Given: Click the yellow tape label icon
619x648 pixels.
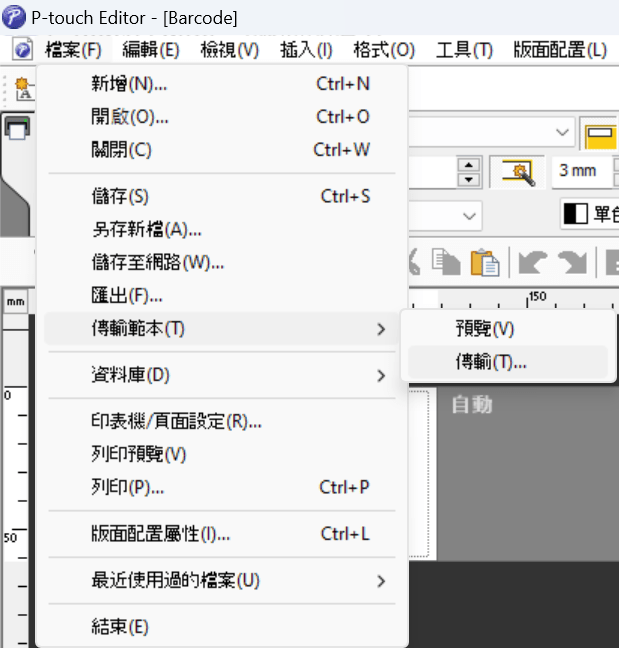Looking at the screenshot, I should point(600,135).
